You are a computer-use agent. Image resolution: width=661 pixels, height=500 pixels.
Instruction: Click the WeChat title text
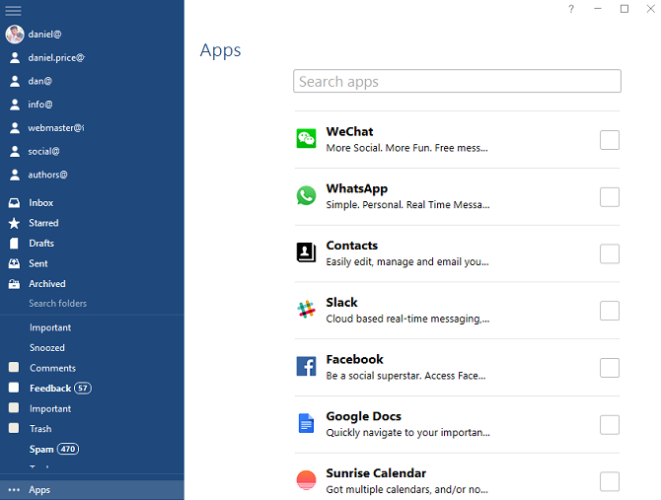click(349, 132)
